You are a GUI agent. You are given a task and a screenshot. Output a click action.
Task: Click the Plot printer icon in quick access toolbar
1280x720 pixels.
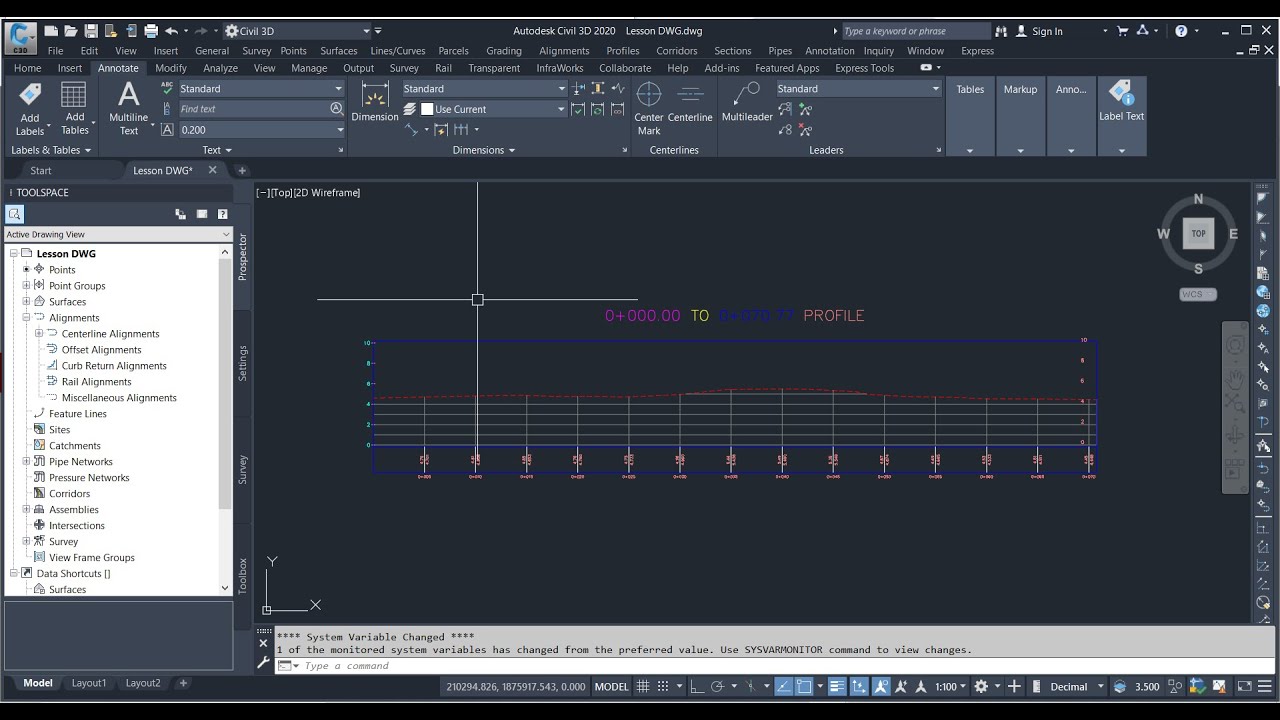click(x=151, y=31)
